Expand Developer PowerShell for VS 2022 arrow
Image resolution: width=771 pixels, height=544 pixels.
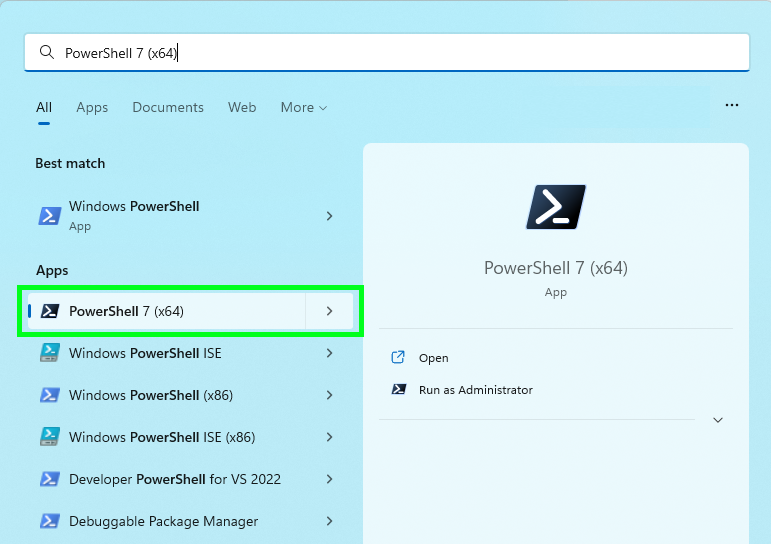[329, 479]
